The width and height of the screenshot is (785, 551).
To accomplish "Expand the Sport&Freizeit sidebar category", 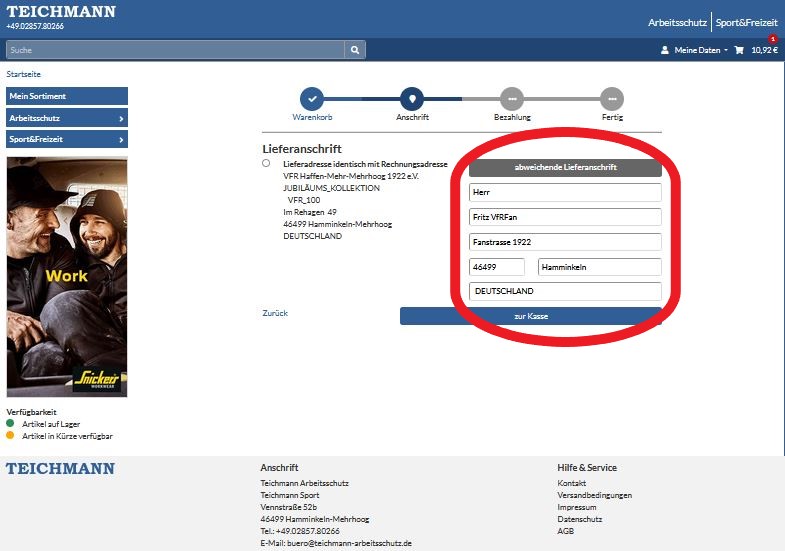I will point(67,139).
